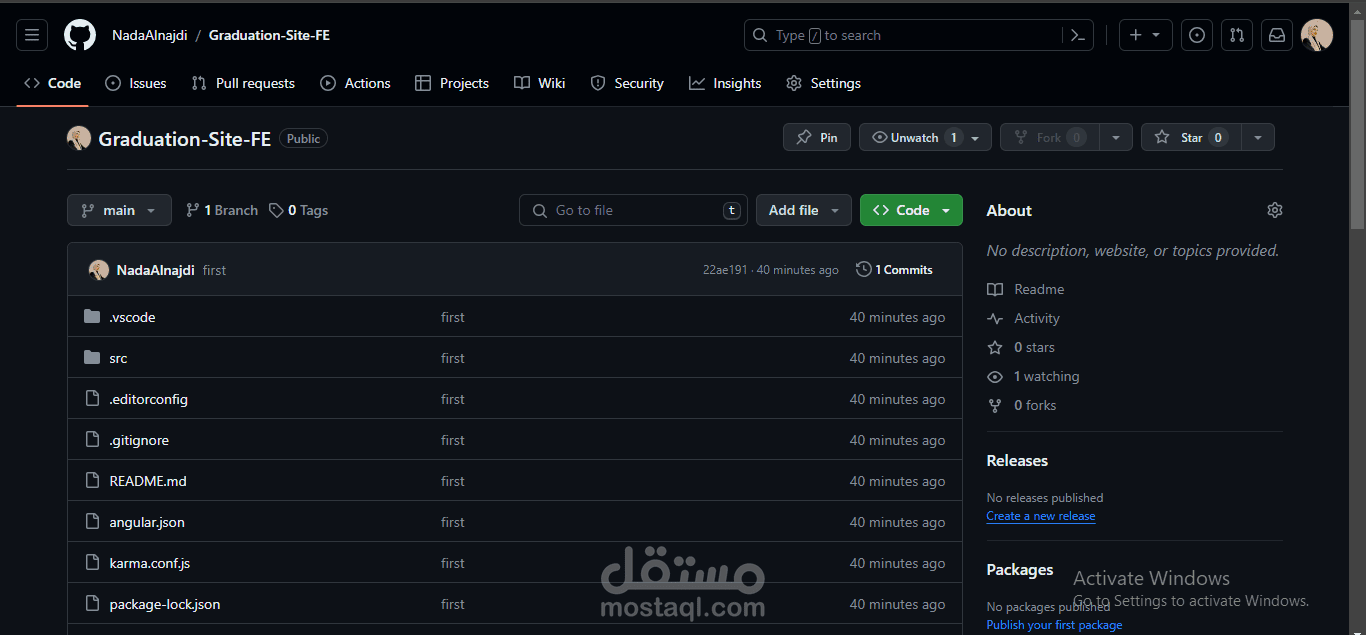Viewport: 1366px width, 635px height.
Task: Open the user profile avatar menu
Action: (x=1317, y=35)
